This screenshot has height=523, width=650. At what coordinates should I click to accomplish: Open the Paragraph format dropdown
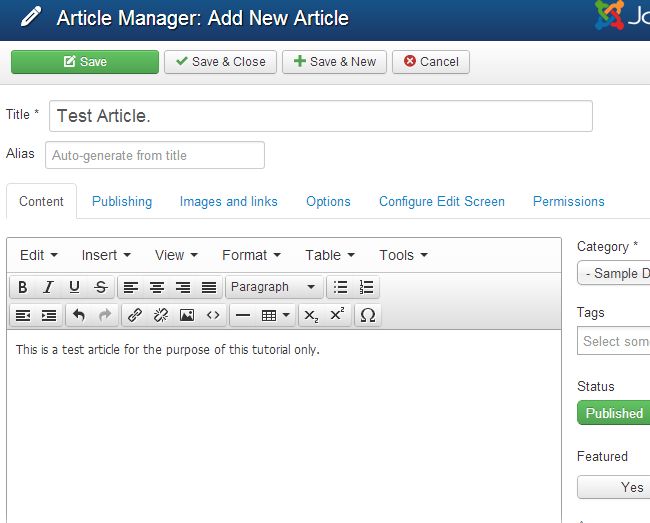(274, 287)
